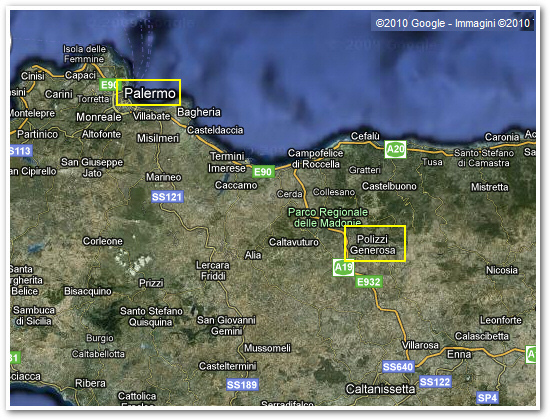
Task: Click the Prizzi town label
Action: click(151, 283)
